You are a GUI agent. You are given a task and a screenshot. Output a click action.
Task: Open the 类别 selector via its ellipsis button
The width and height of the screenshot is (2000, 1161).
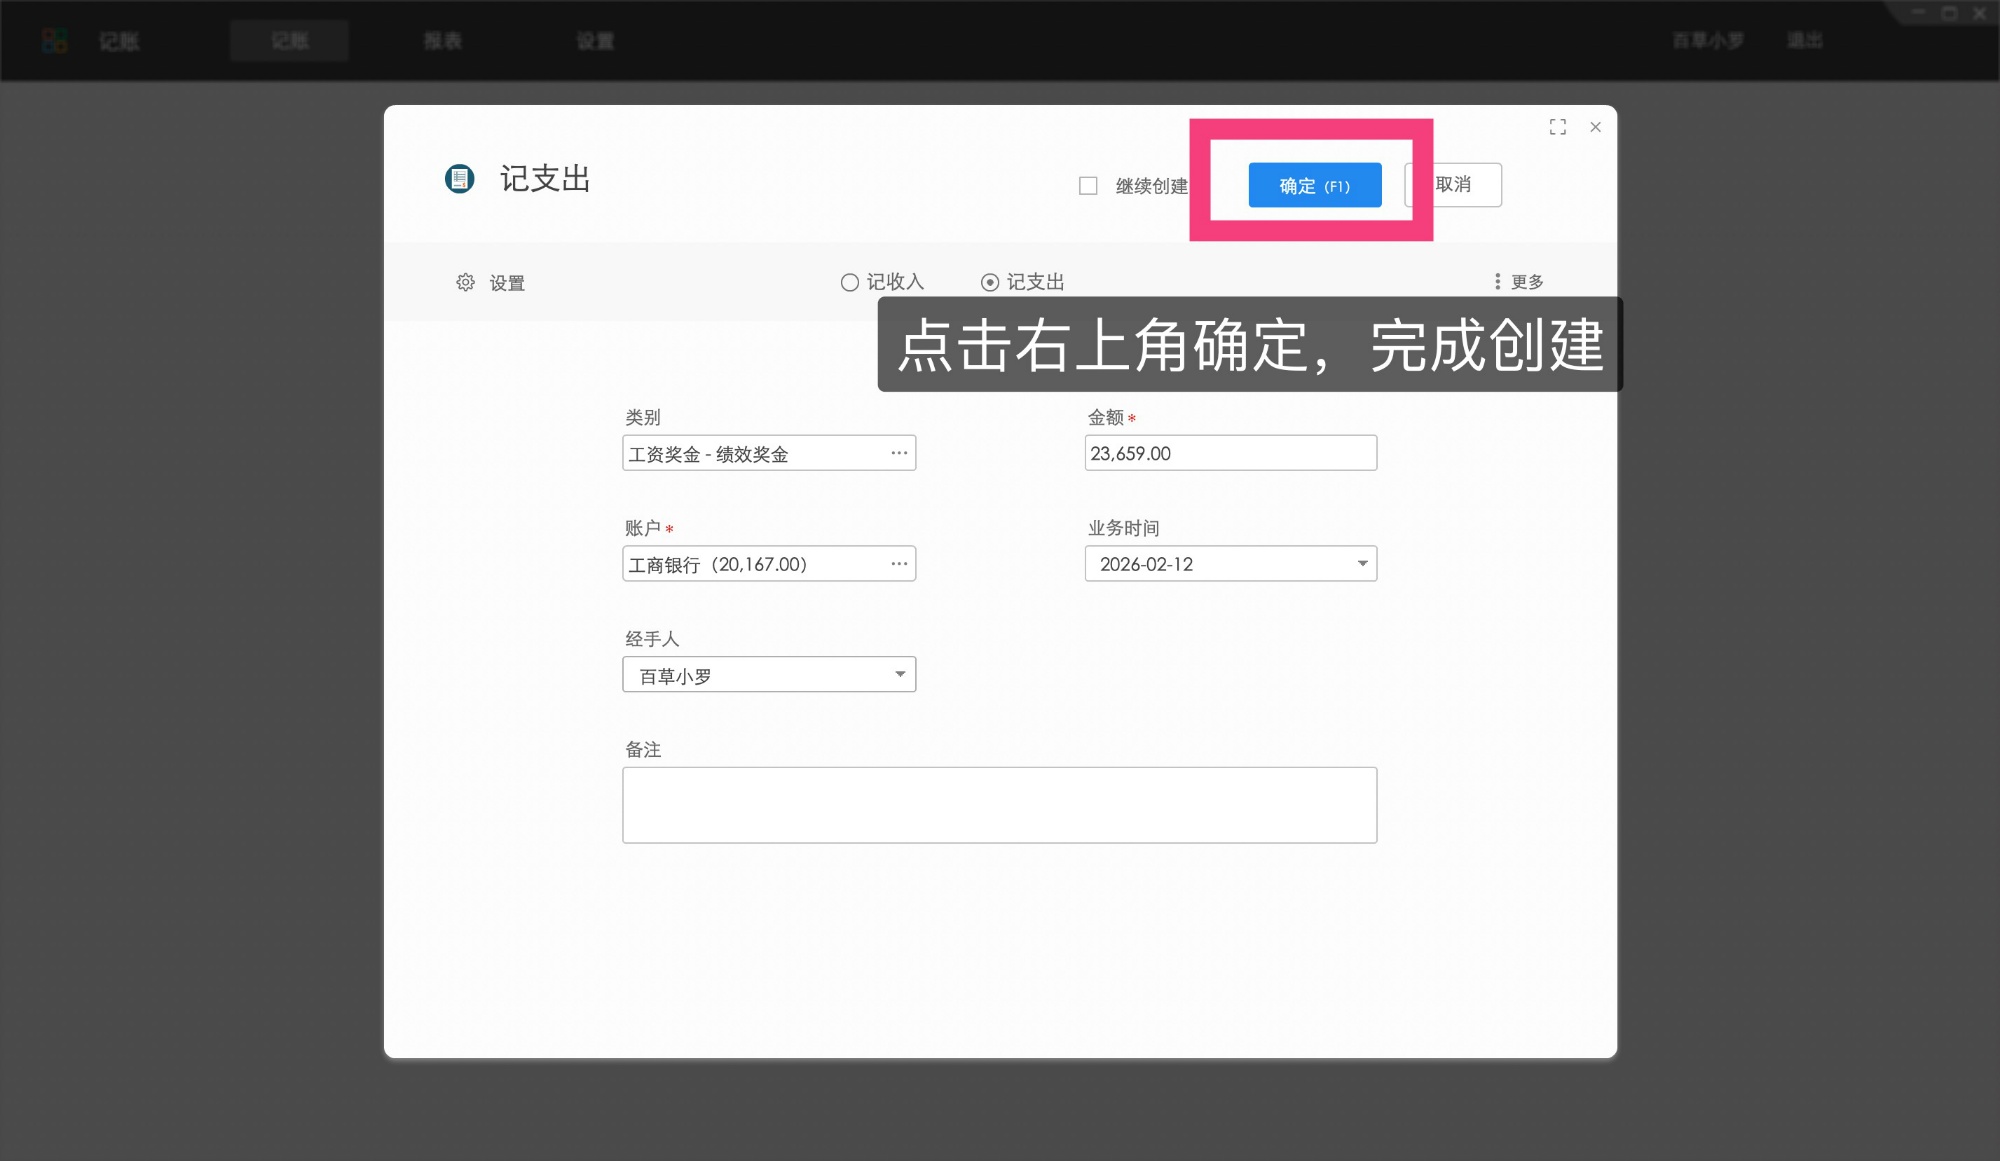897,452
